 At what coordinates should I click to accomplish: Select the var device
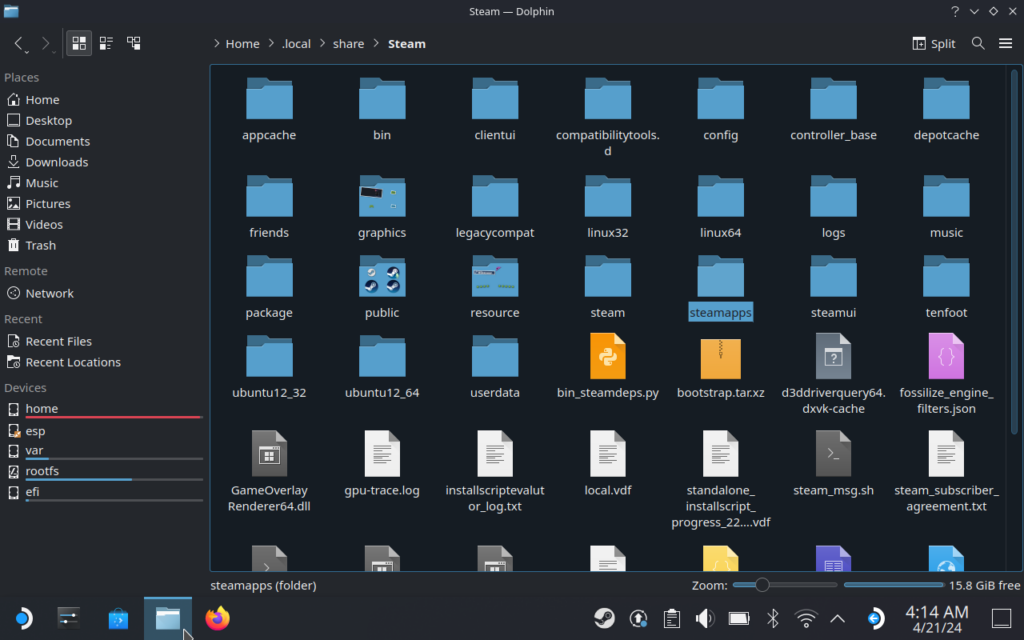tap(103, 451)
